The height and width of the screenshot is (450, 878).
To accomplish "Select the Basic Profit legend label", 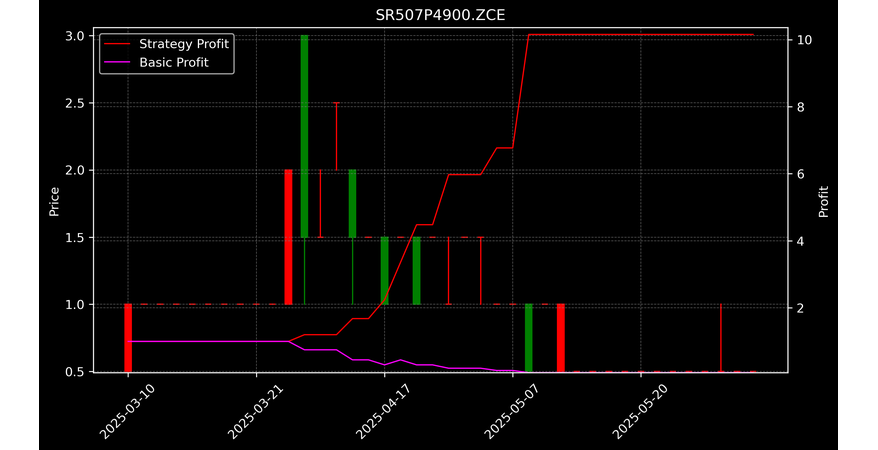I will (174, 62).
